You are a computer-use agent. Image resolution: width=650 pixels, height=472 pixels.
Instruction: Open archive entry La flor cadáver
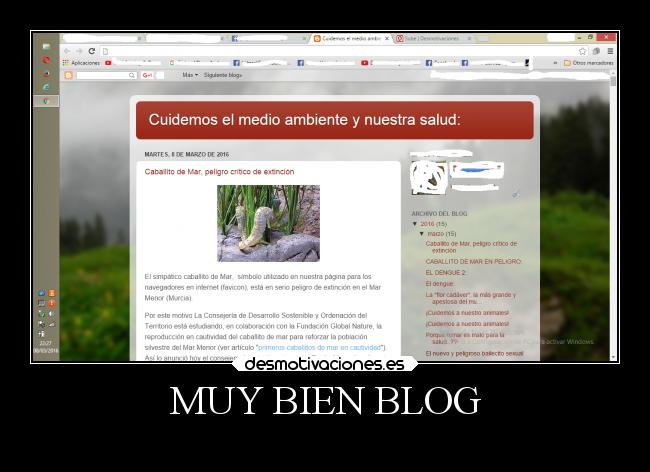point(471,298)
